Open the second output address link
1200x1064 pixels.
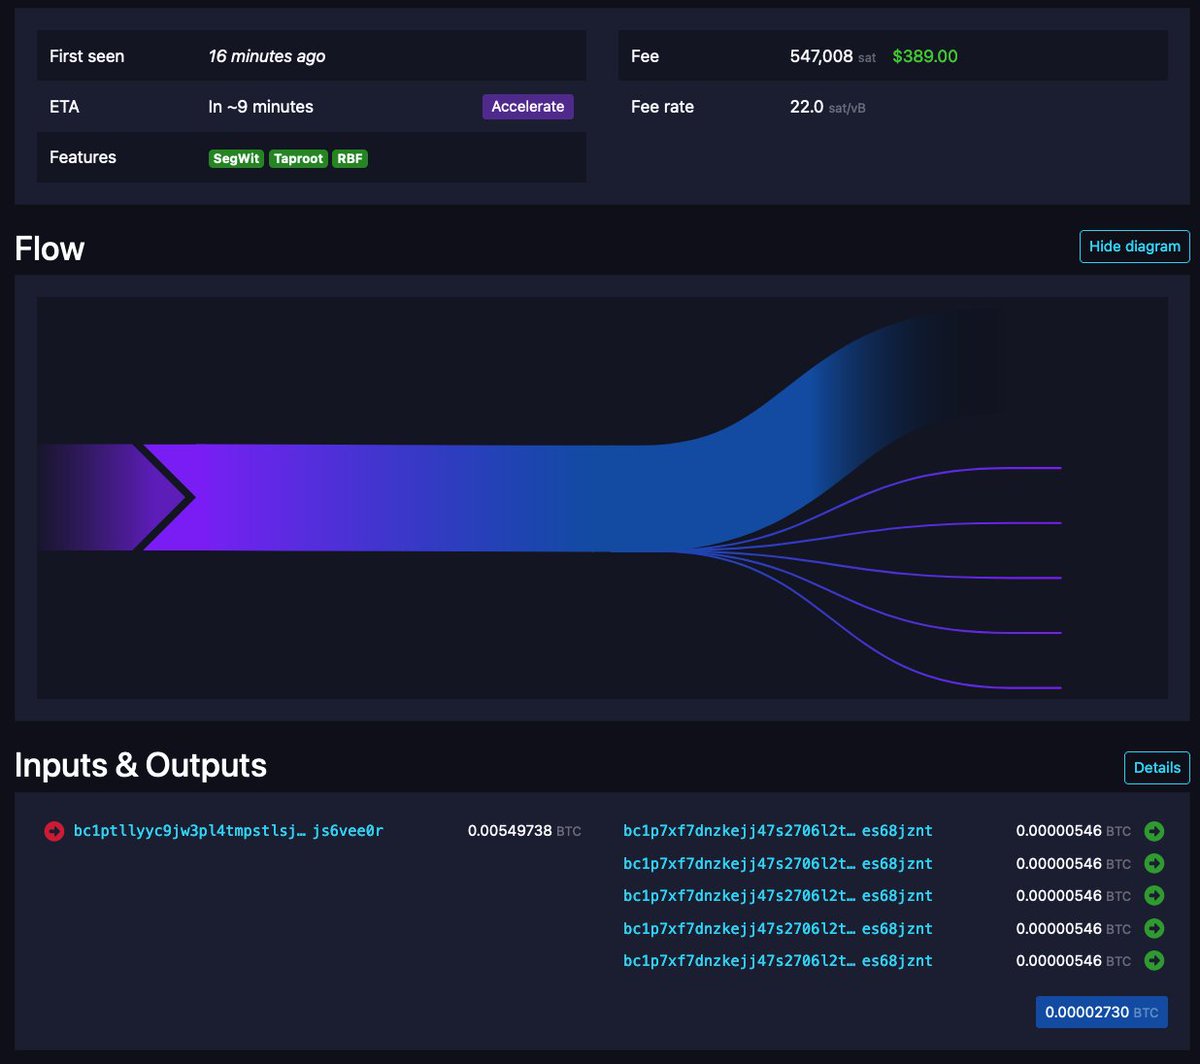[777, 863]
